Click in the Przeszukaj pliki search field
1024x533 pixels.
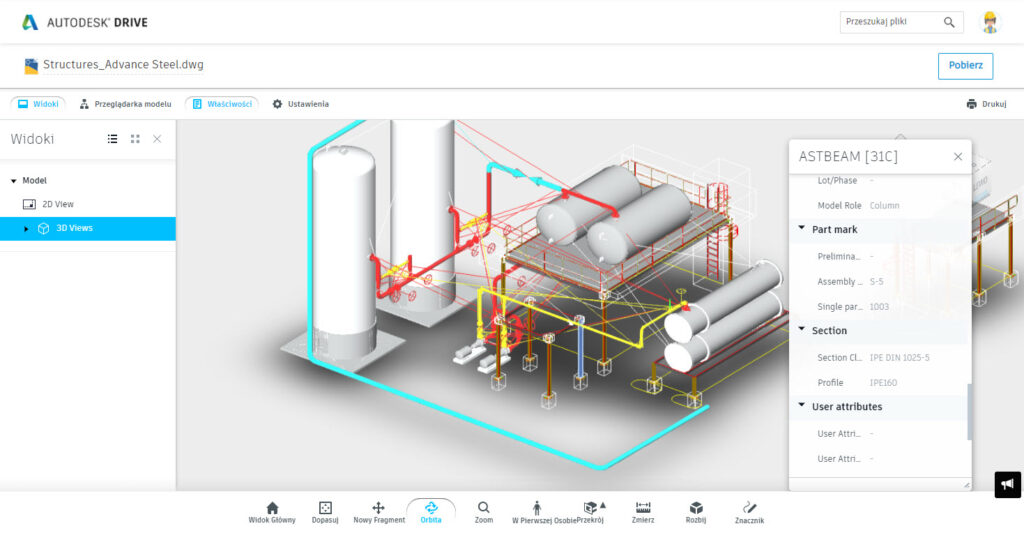click(x=890, y=22)
